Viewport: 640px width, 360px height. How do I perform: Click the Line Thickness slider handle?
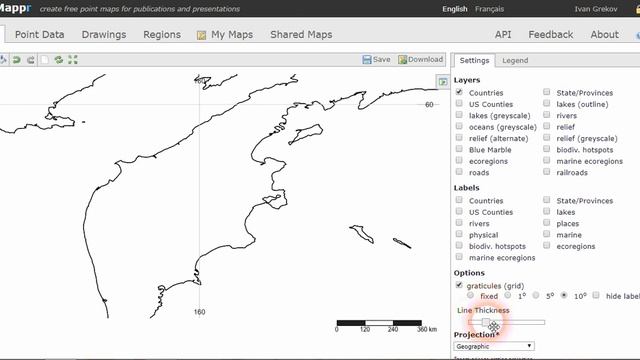[486, 322]
